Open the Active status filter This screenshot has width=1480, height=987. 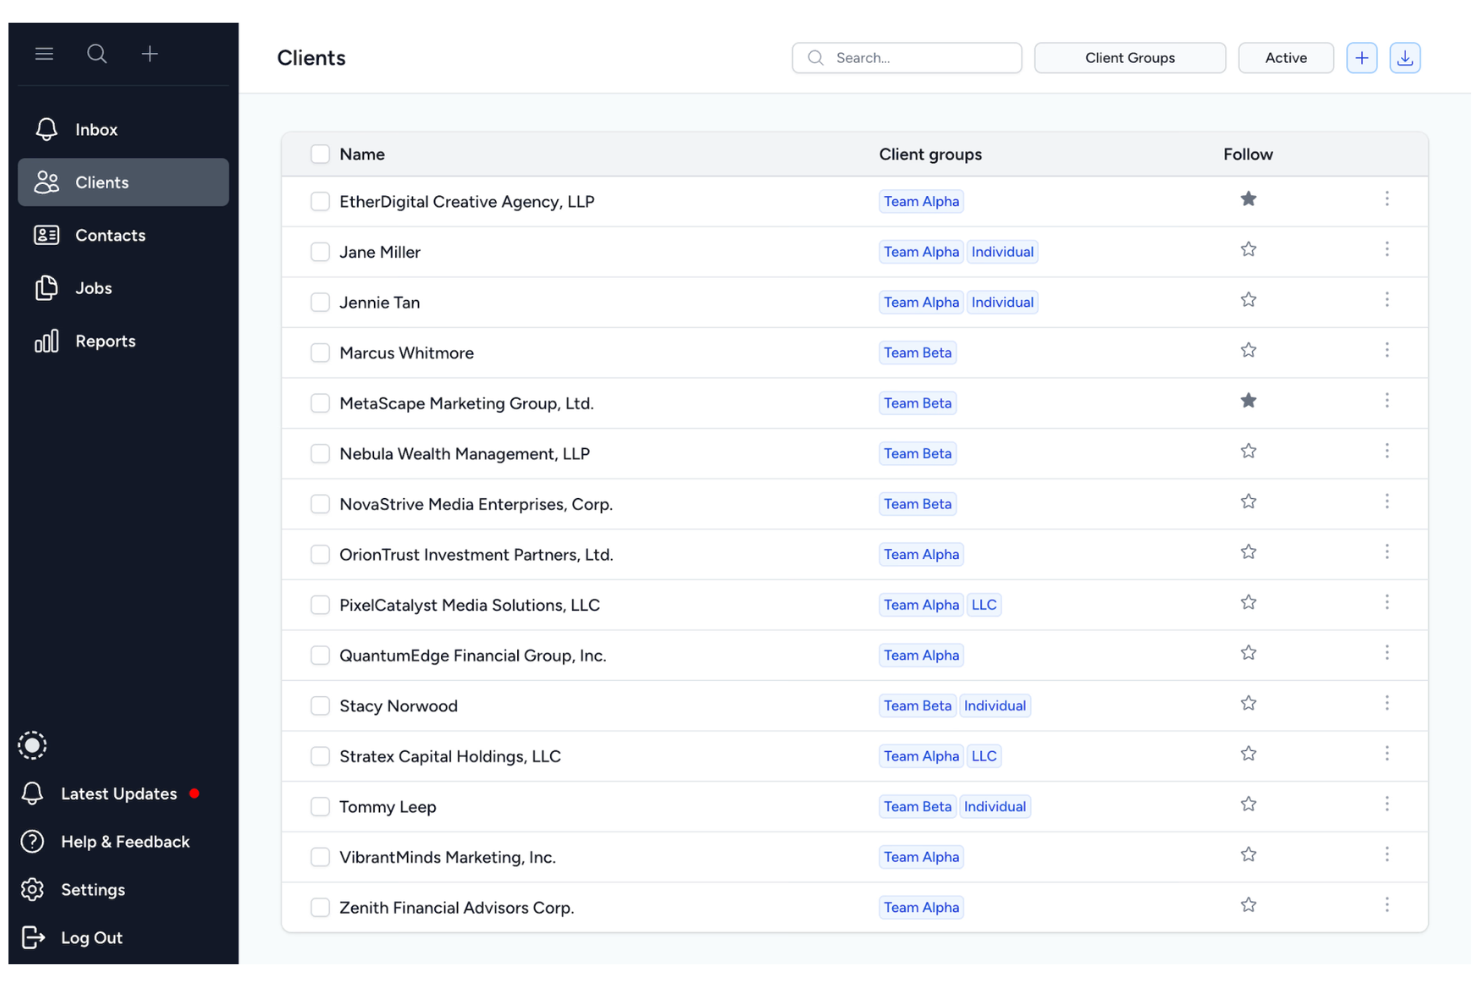coord(1286,57)
